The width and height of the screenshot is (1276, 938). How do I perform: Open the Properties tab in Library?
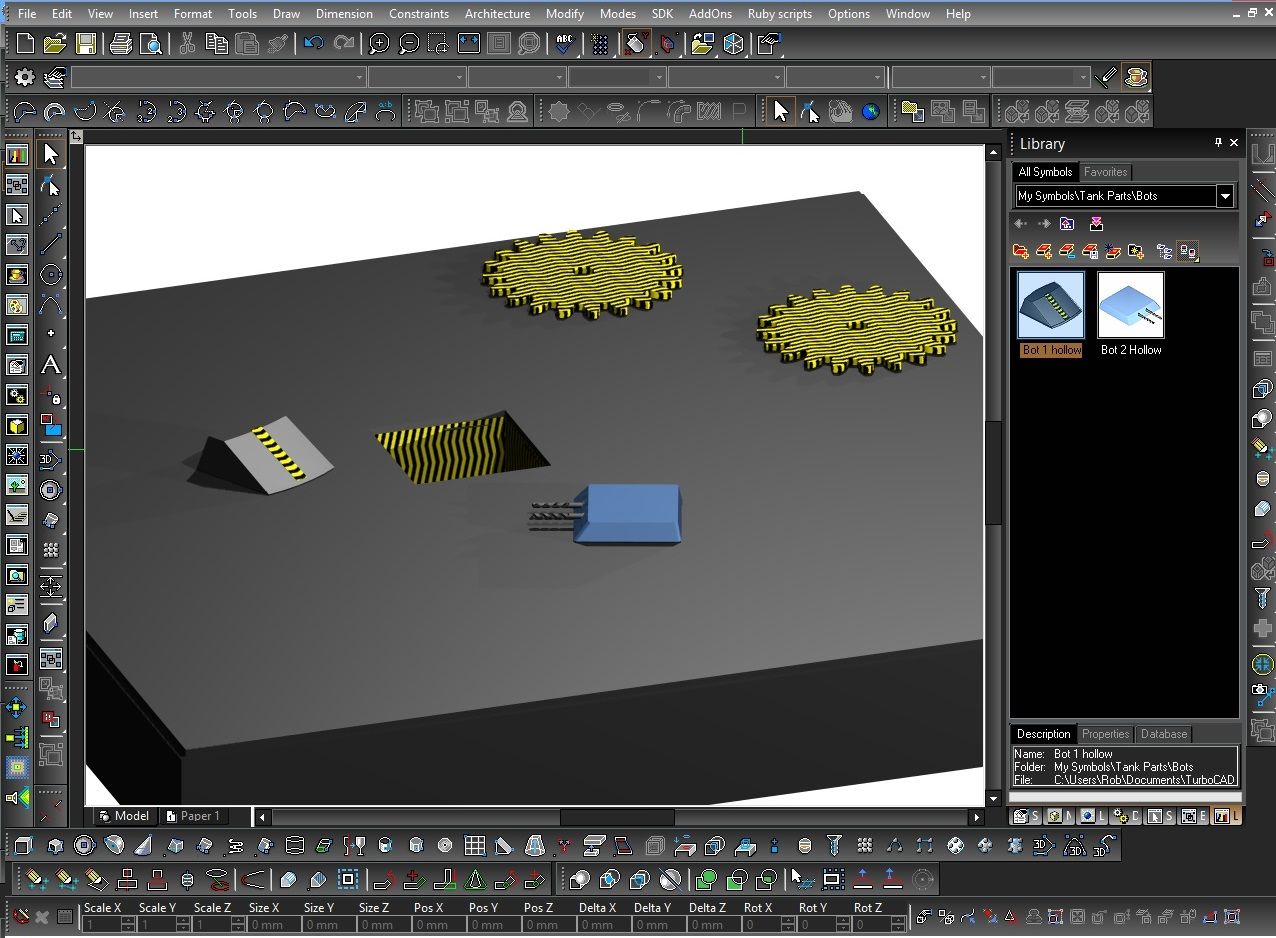(1105, 734)
